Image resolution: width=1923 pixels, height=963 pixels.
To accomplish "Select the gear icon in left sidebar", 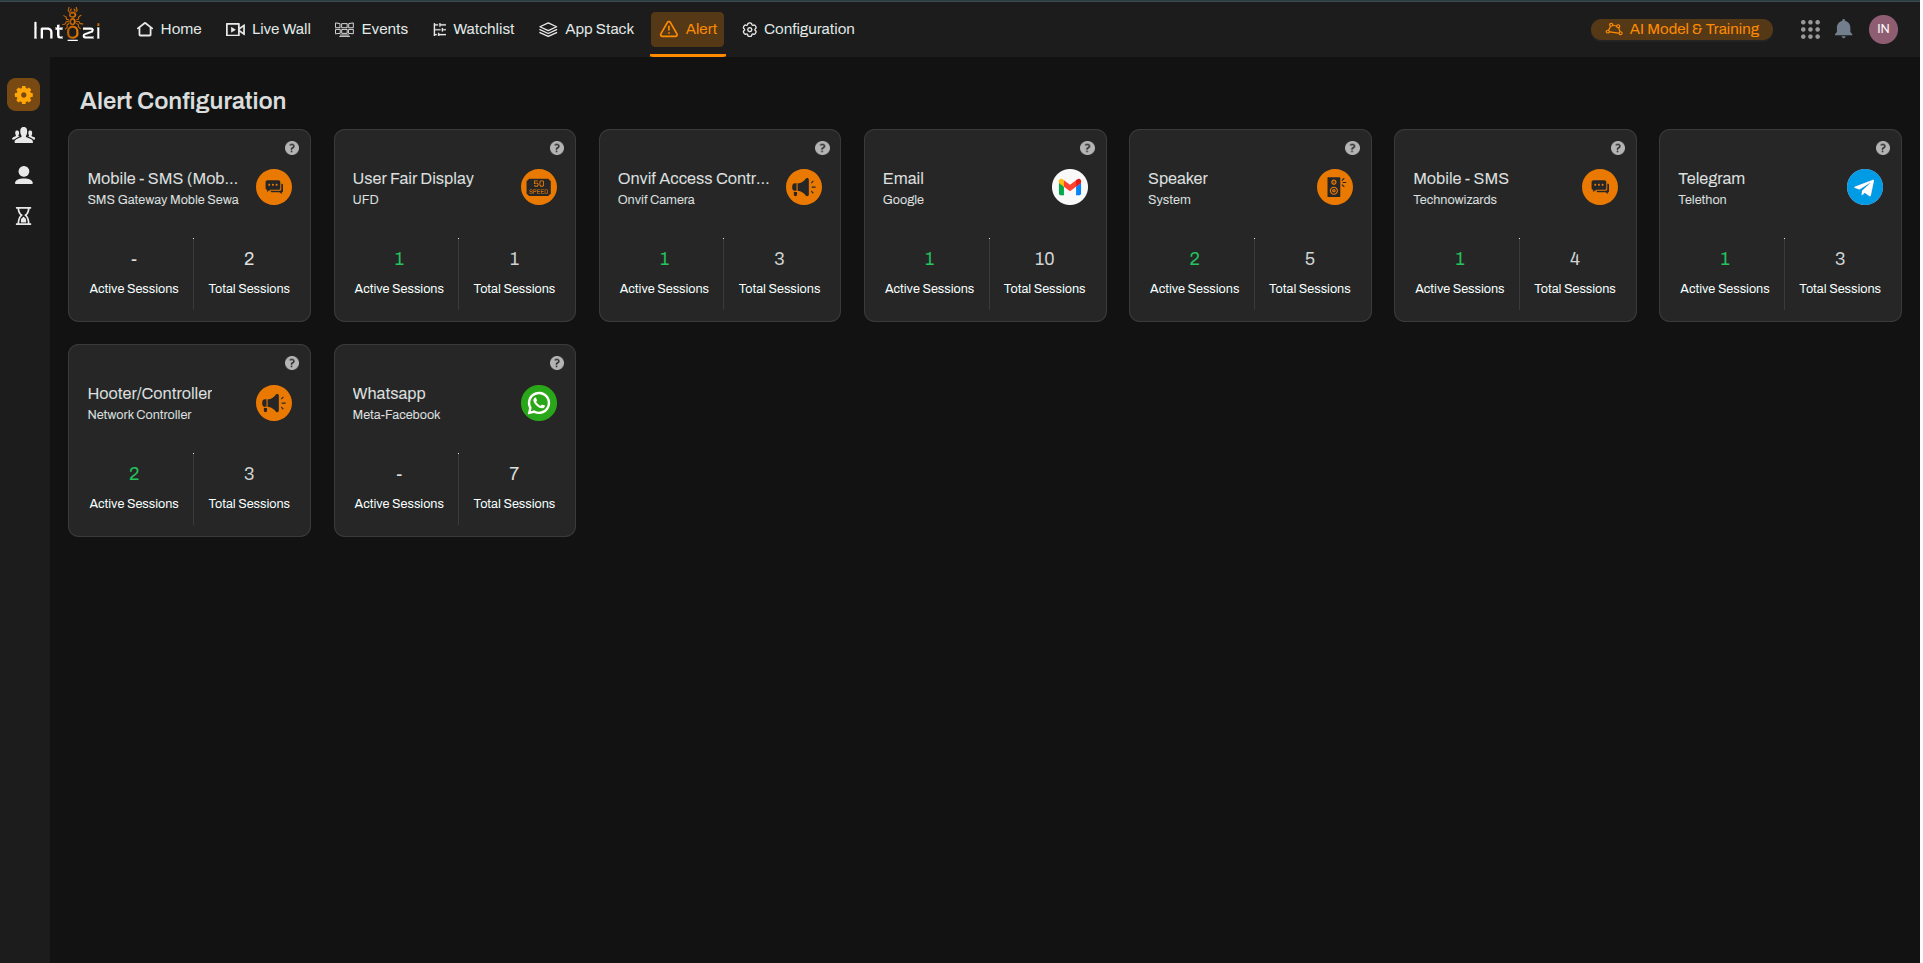I will [24, 95].
